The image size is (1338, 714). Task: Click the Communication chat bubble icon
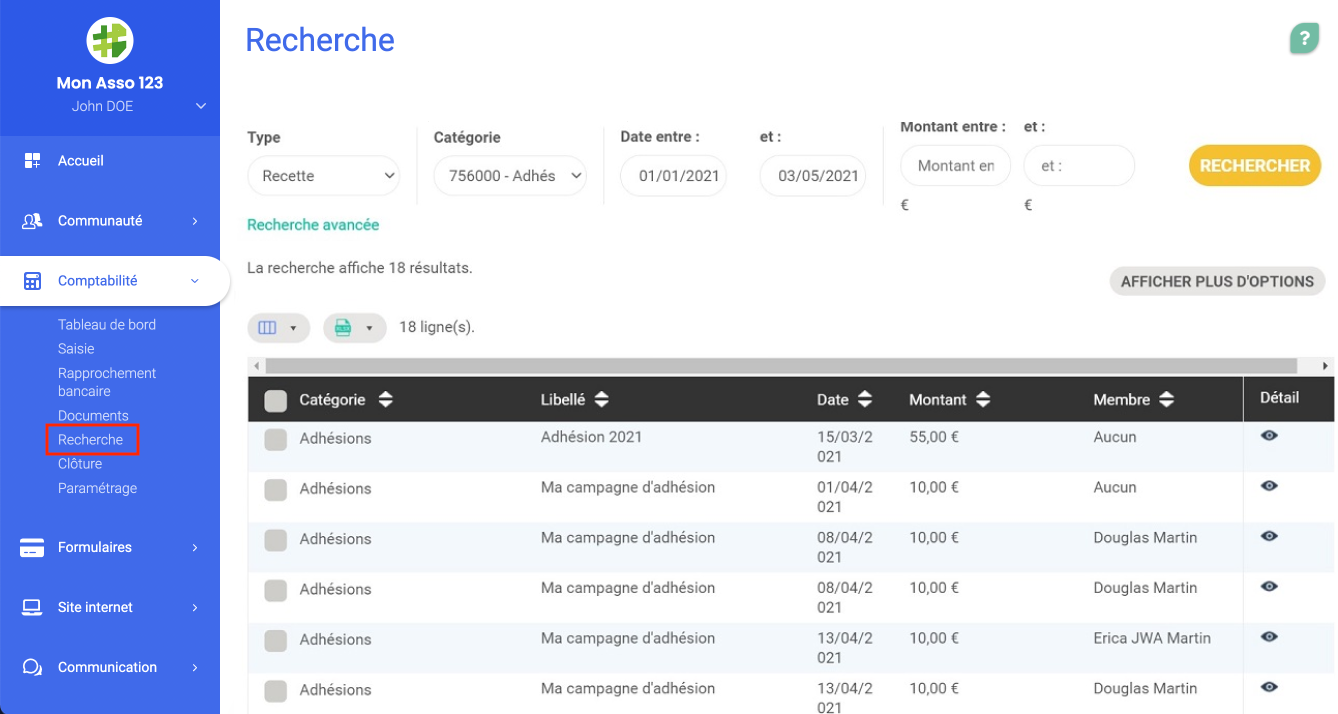[x=32, y=668]
